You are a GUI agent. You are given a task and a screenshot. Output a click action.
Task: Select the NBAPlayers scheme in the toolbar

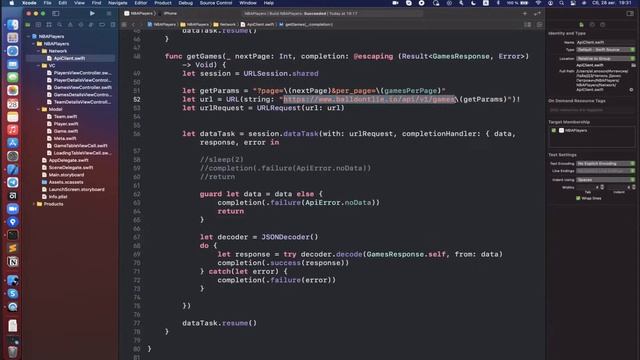[139, 13]
